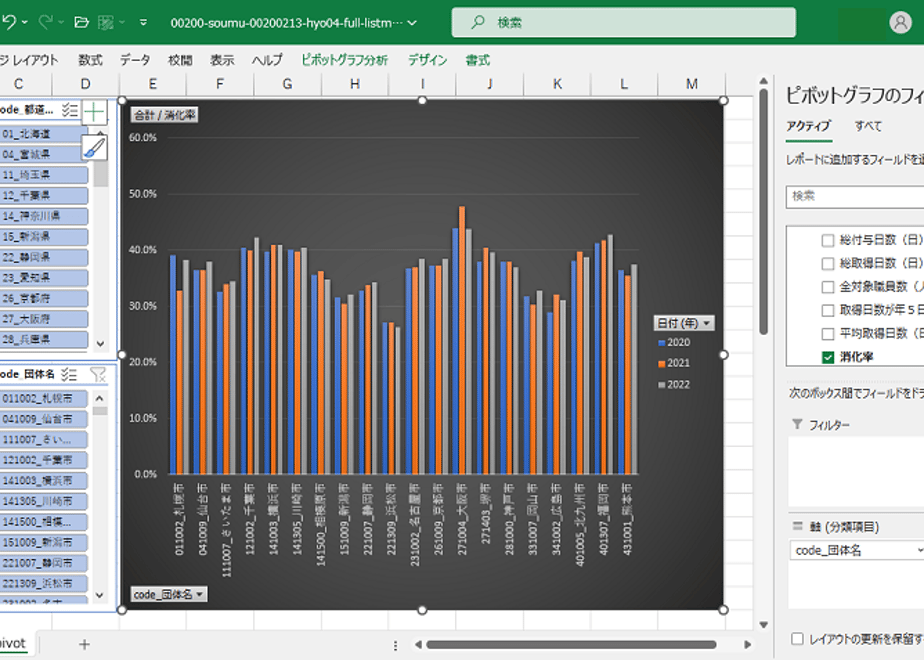
Task: Switch to the すべて tab in field pane
Action: click(868, 126)
